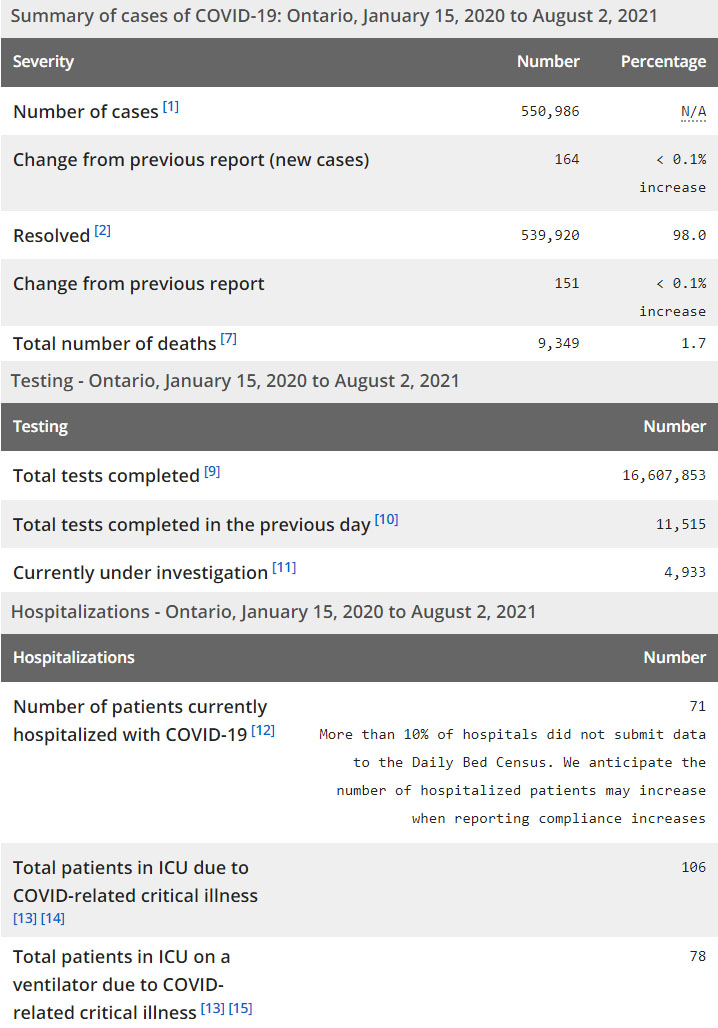Click the 16,607,853 total tests value

pos(664,475)
